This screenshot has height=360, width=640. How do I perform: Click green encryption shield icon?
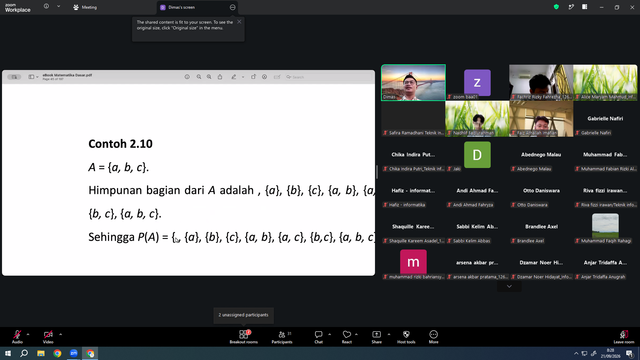pyautogui.click(x=556, y=7)
